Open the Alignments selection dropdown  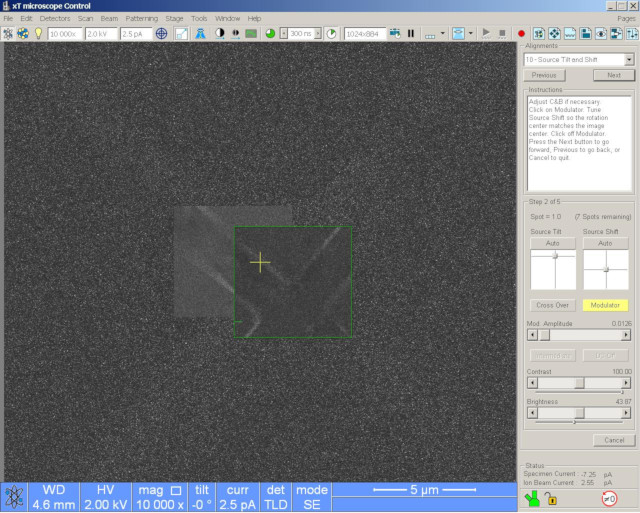coord(628,59)
